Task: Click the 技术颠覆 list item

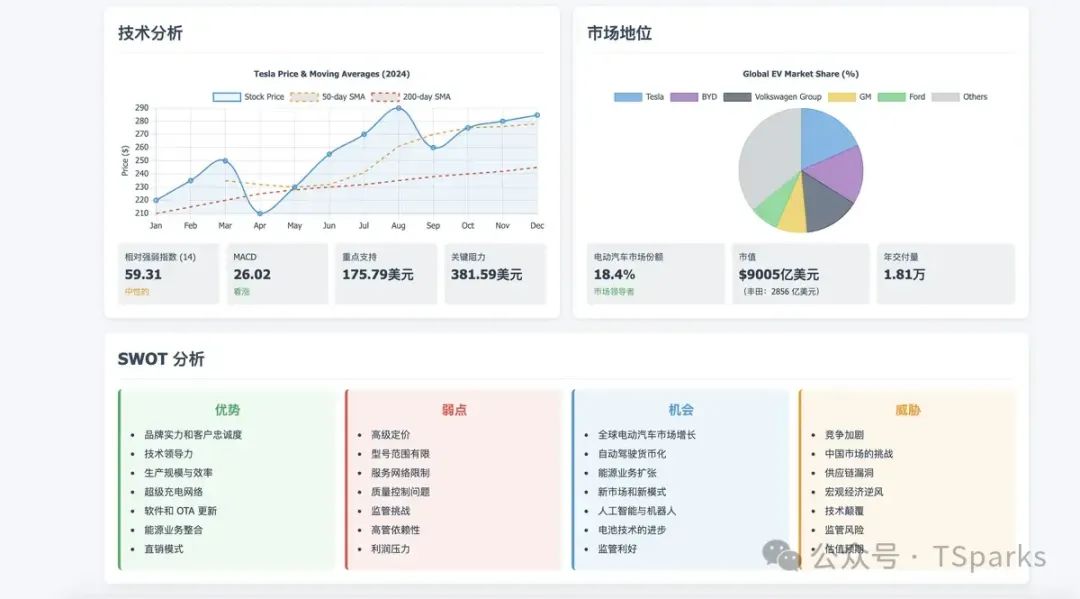Action: [844, 511]
